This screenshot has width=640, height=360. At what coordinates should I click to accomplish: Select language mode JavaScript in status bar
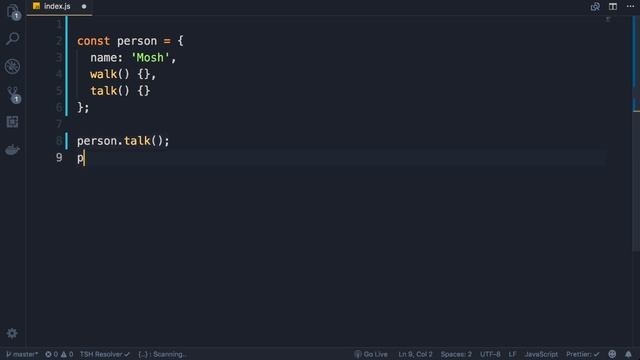click(541, 354)
